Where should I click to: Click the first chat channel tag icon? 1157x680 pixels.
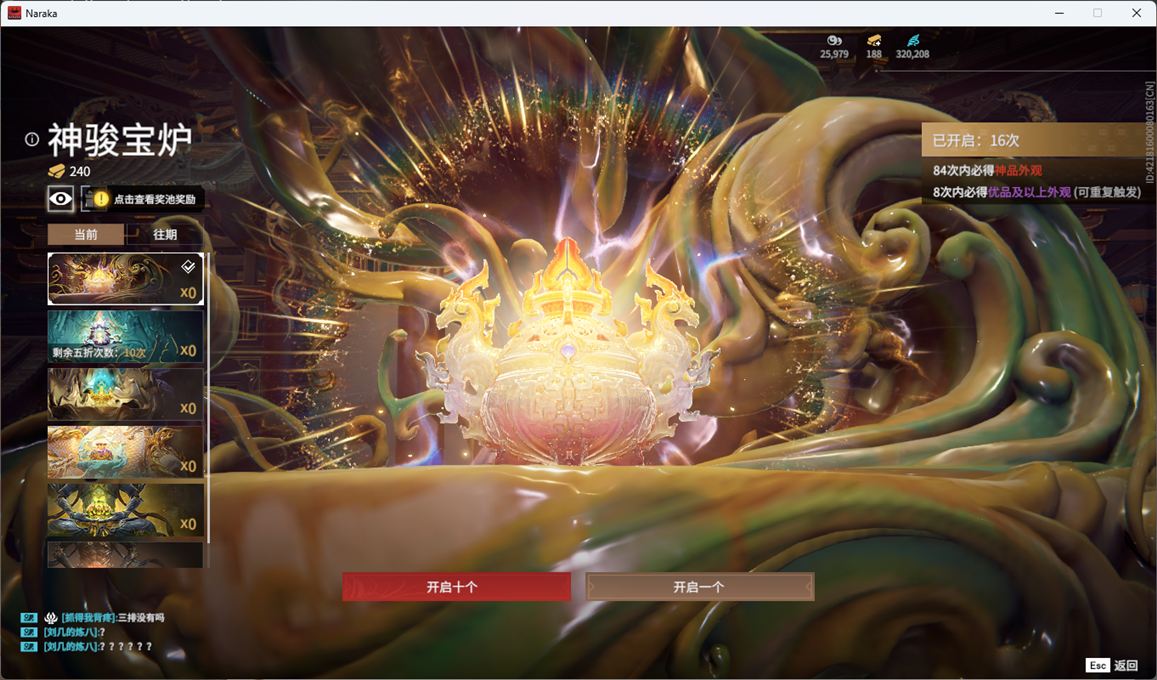pyautogui.click(x=29, y=618)
